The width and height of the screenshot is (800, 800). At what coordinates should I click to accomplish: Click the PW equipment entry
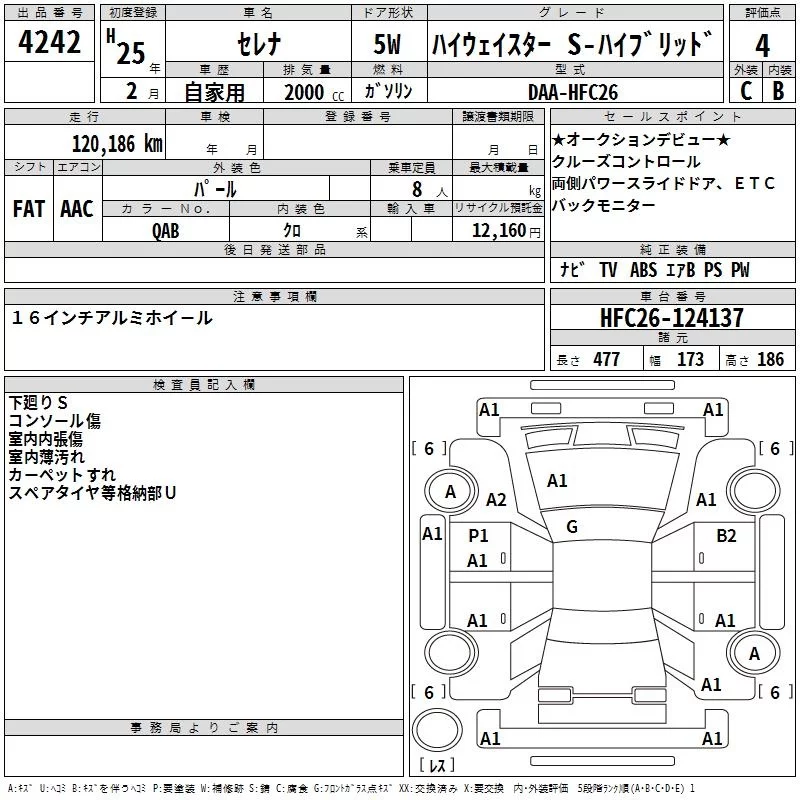(x=740, y=269)
